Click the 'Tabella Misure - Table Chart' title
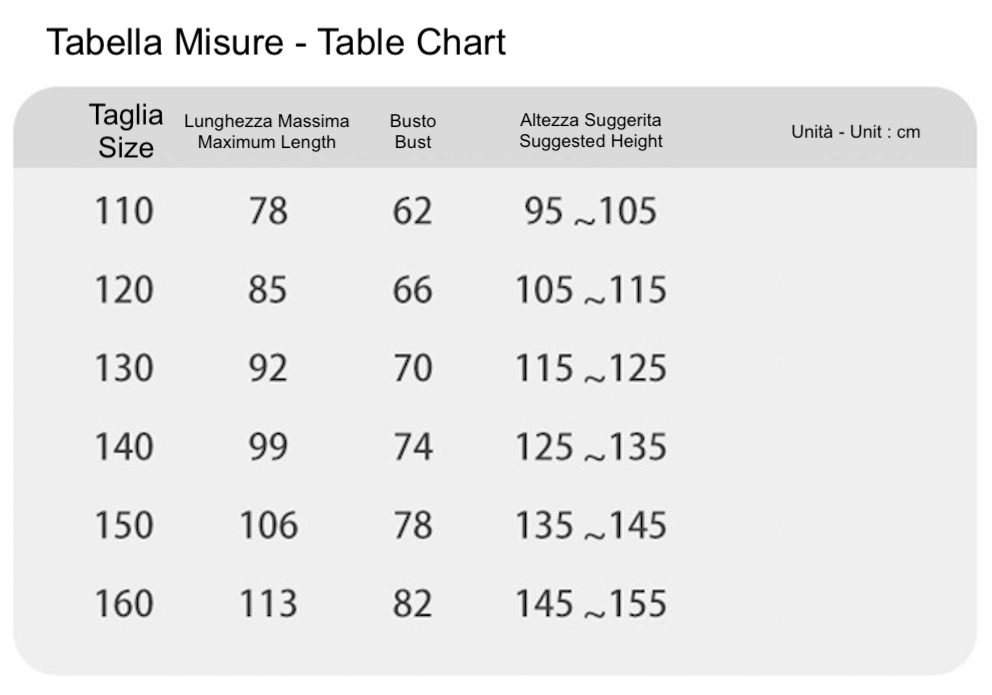The image size is (992, 695). click(276, 43)
